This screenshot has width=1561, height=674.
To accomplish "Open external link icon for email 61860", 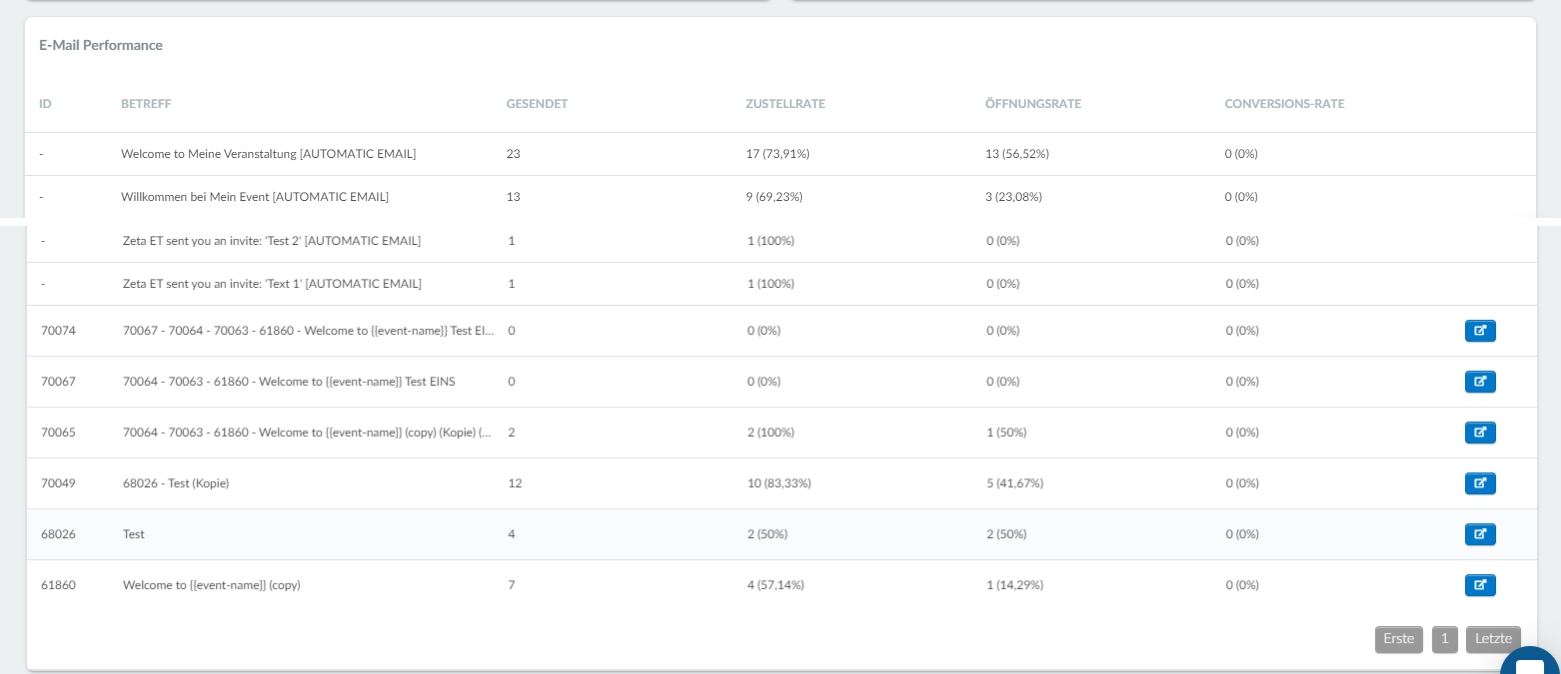I will pyautogui.click(x=1480, y=585).
